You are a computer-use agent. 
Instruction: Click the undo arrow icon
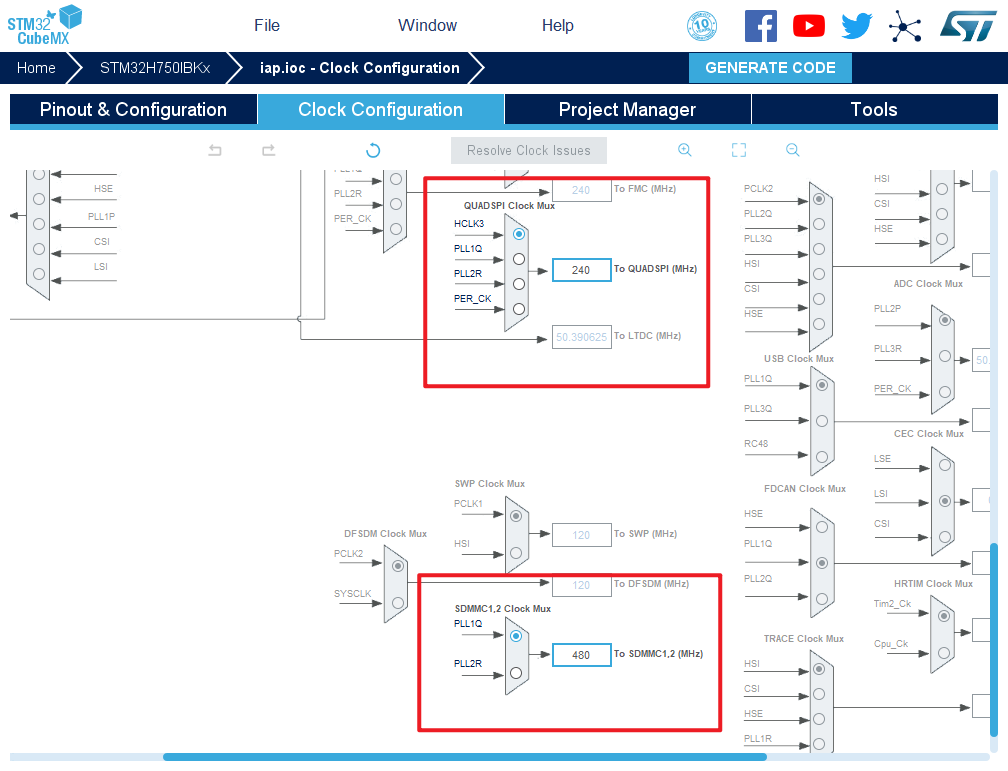[x=215, y=150]
